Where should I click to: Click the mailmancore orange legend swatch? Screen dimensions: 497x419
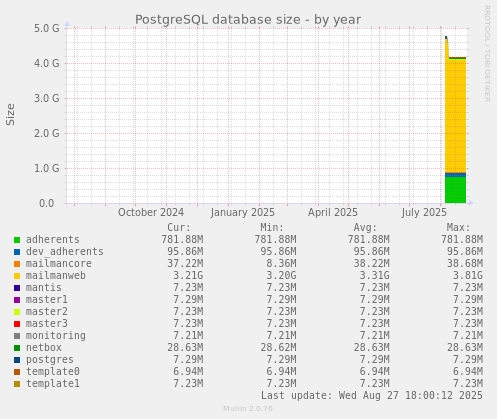click(17, 264)
